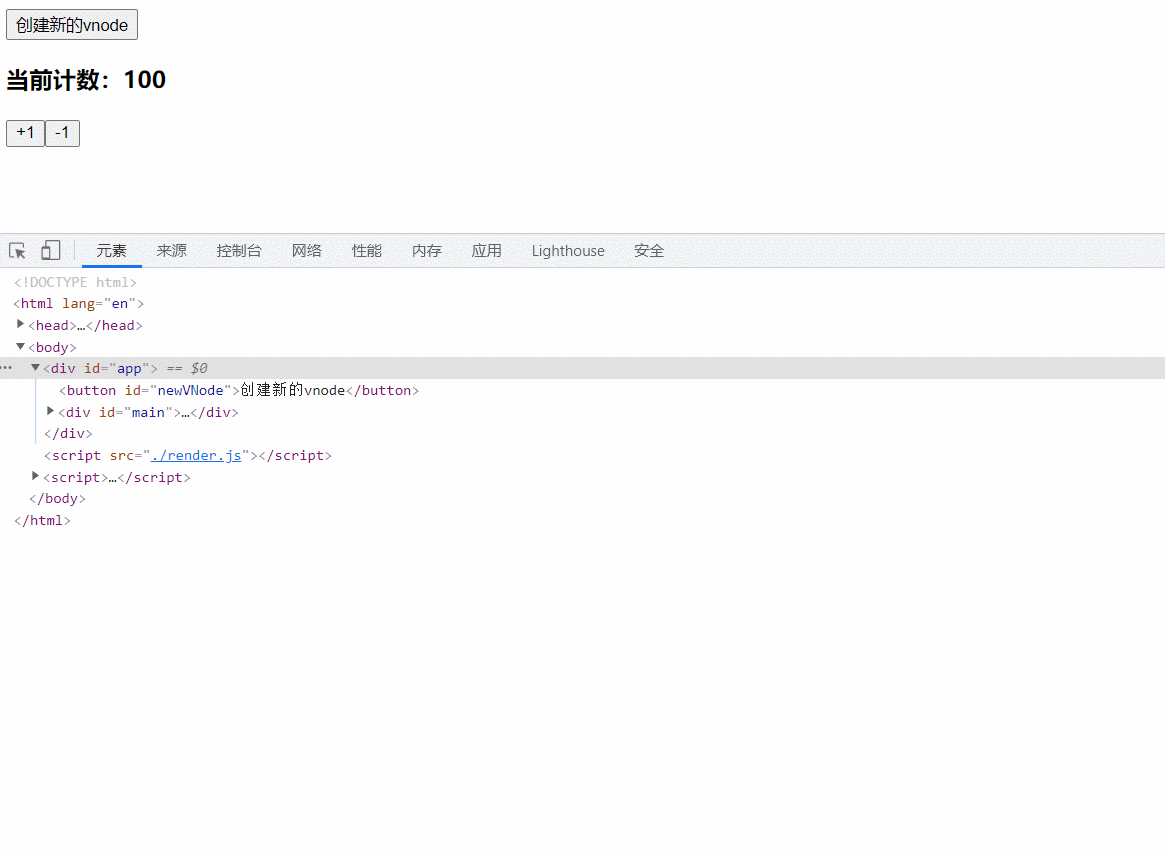Expand the div id="main" node
This screenshot has width=1165, height=857.
(x=51, y=411)
